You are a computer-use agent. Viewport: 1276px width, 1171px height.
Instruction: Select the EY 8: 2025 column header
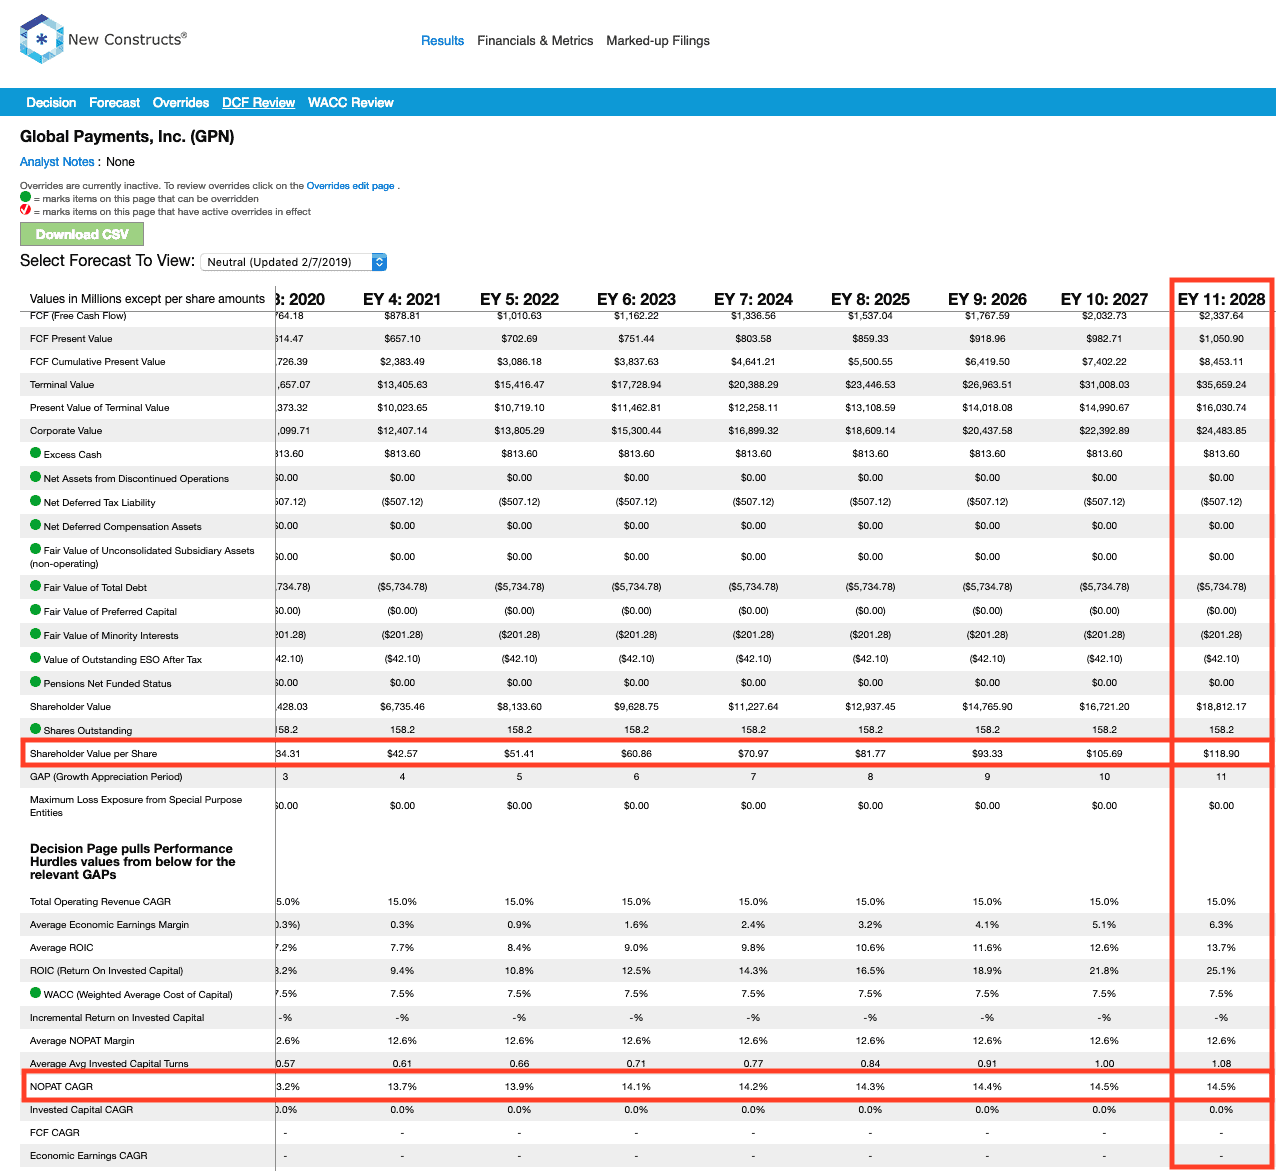(x=870, y=299)
